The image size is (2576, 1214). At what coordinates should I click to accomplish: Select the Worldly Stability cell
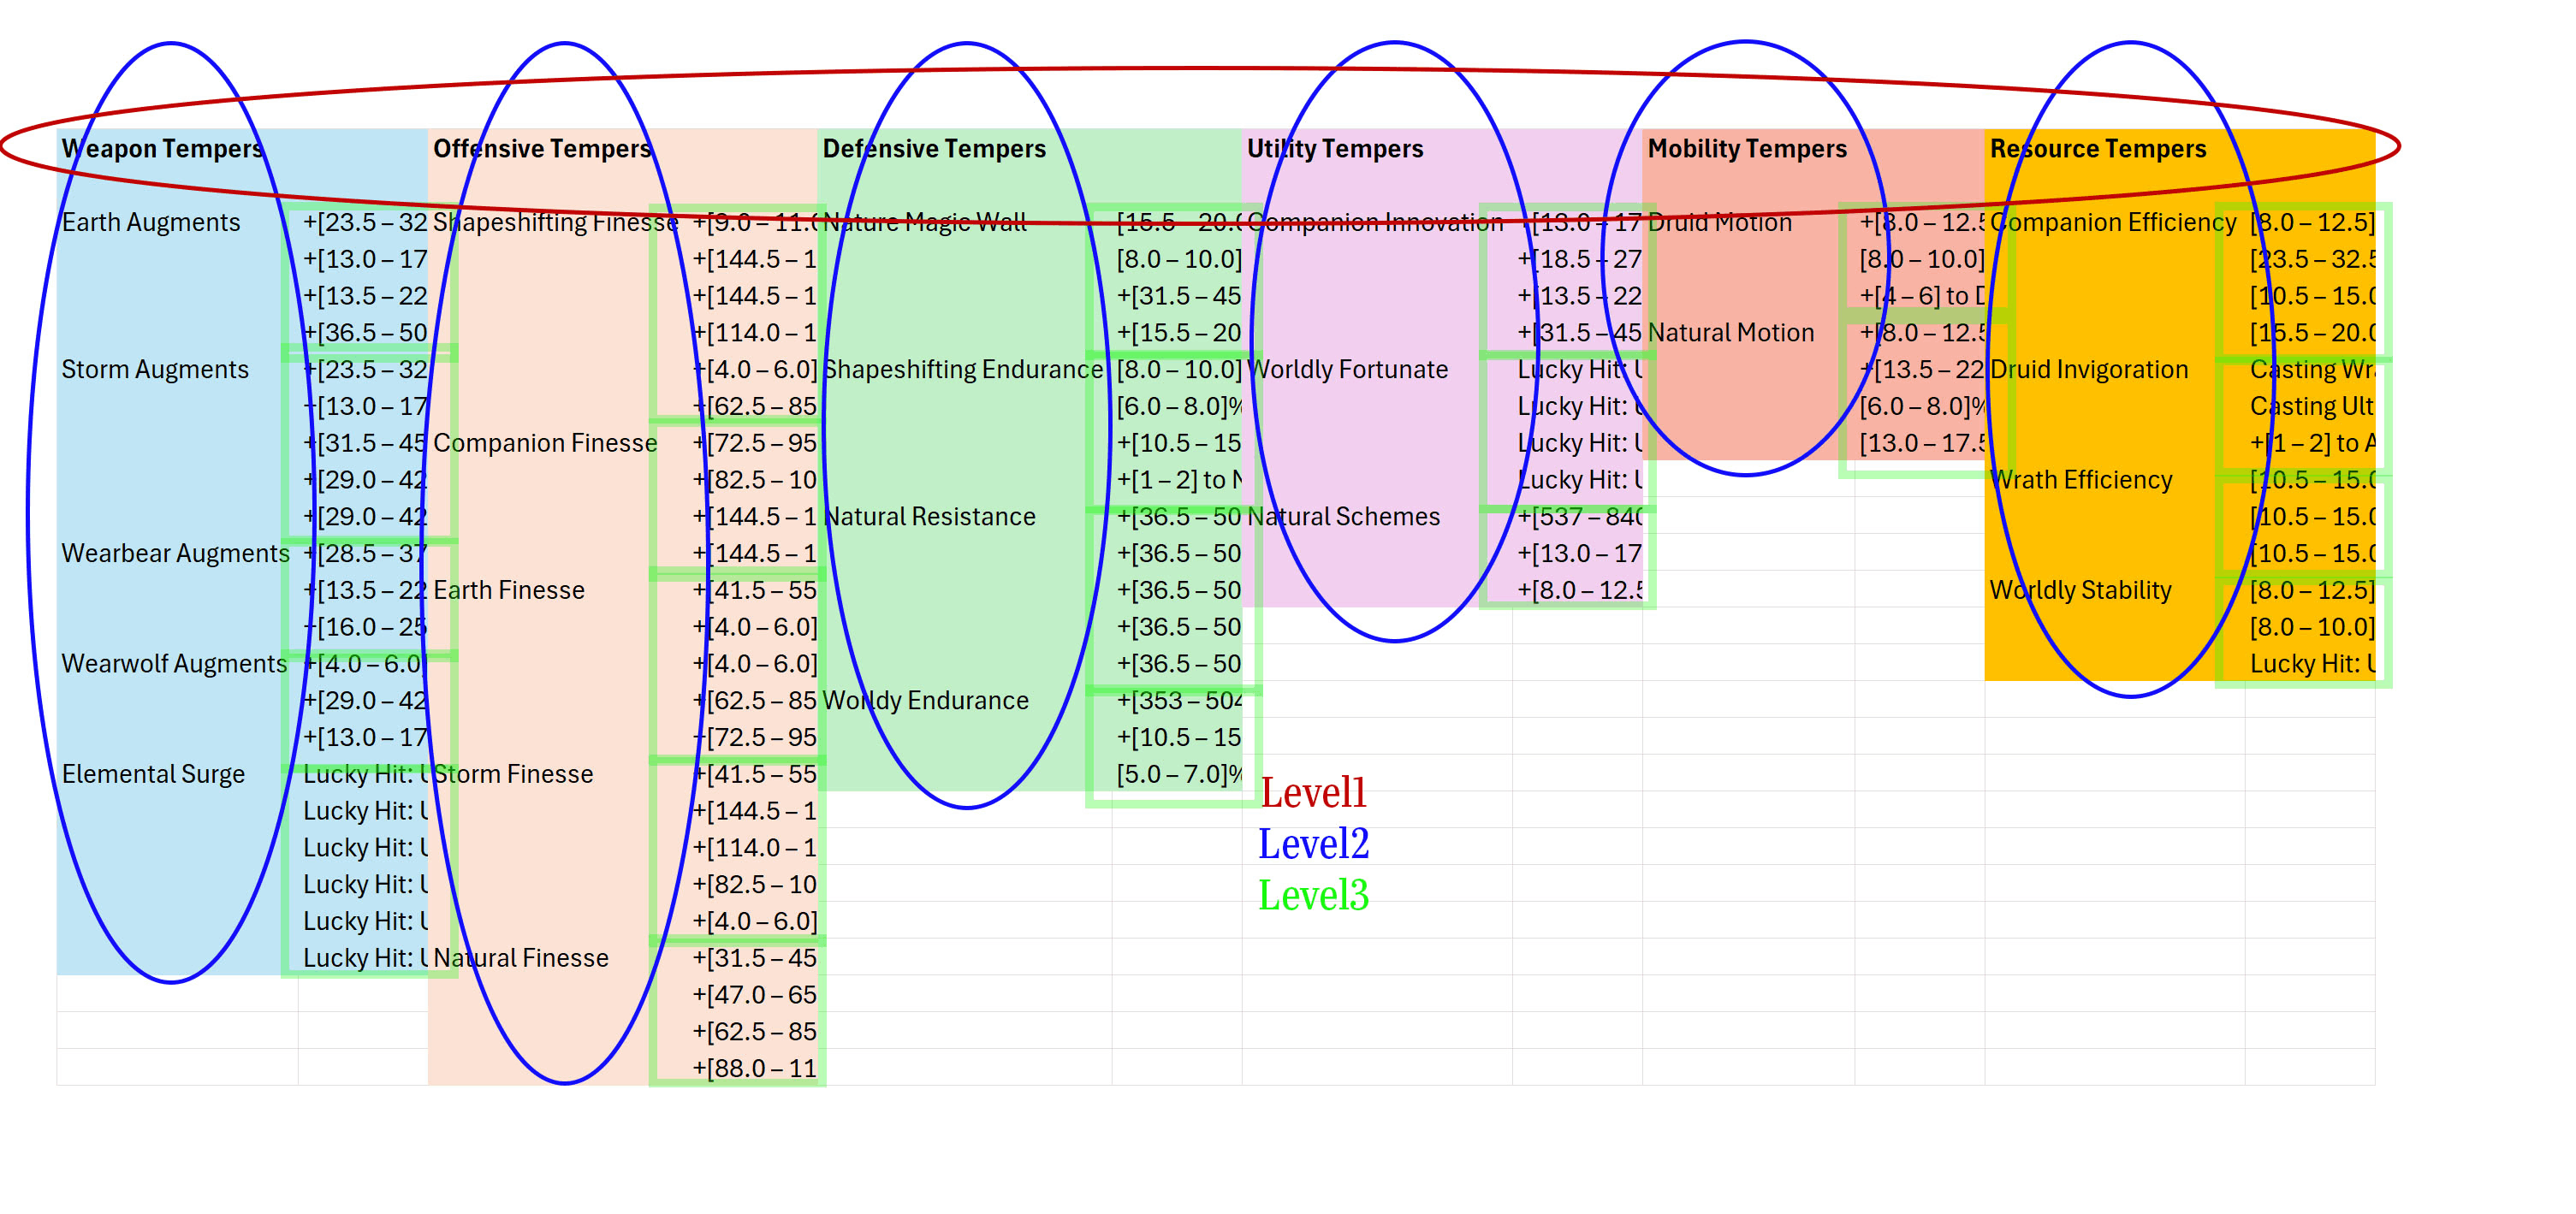pyautogui.click(x=2114, y=590)
